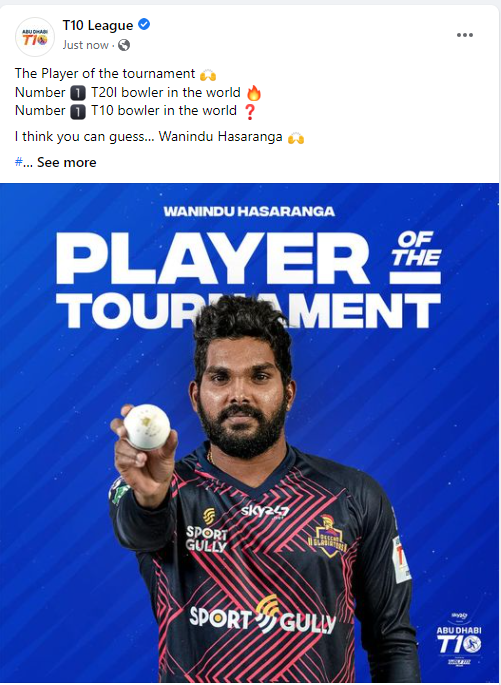Click the Sky247 logo on jersey
The height and width of the screenshot is (685, 501).
click(x=265, y=511)
